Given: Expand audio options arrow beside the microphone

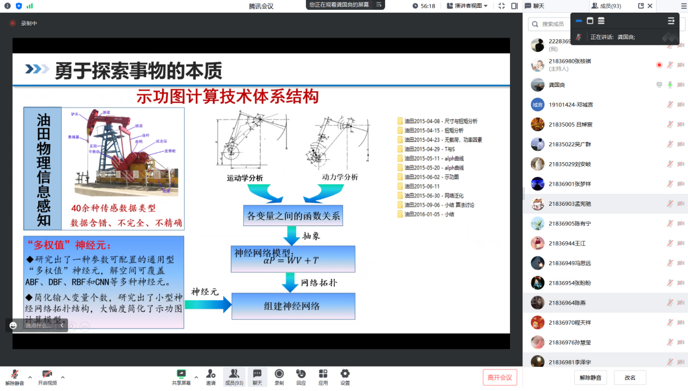Looking at the screenshot, I should pos(30,377).
